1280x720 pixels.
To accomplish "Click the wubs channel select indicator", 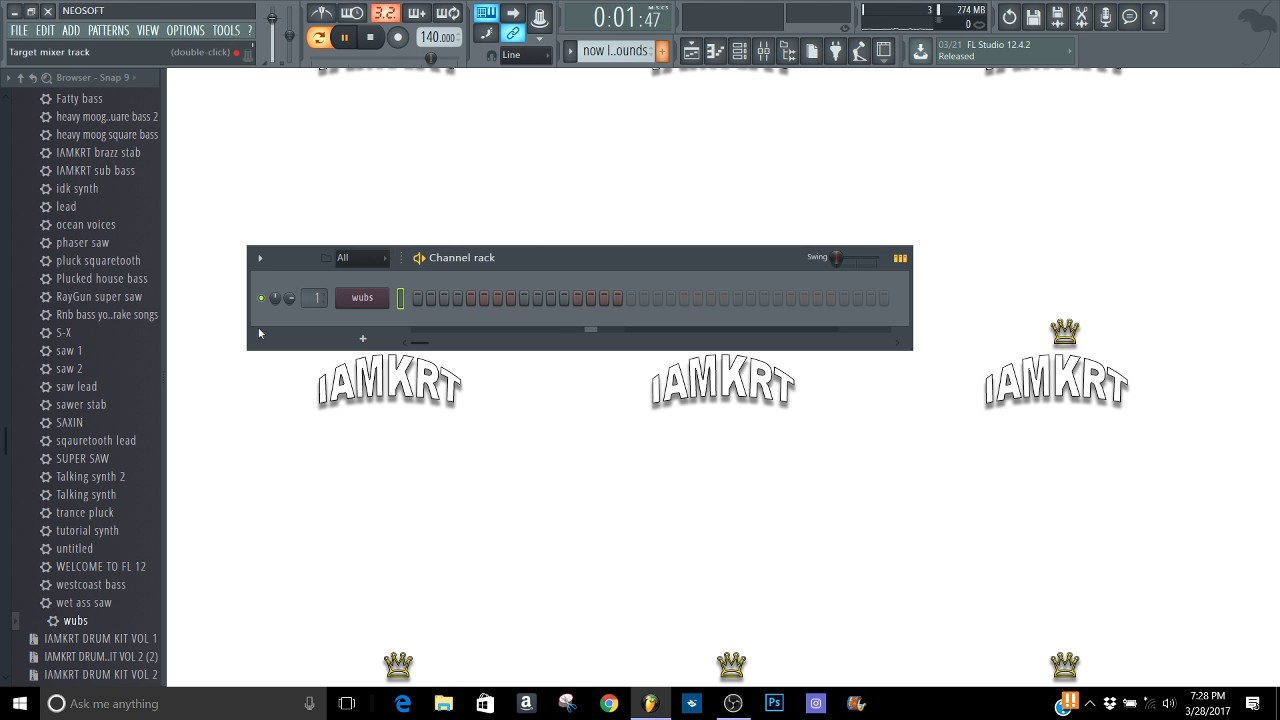I will point(400,298).
